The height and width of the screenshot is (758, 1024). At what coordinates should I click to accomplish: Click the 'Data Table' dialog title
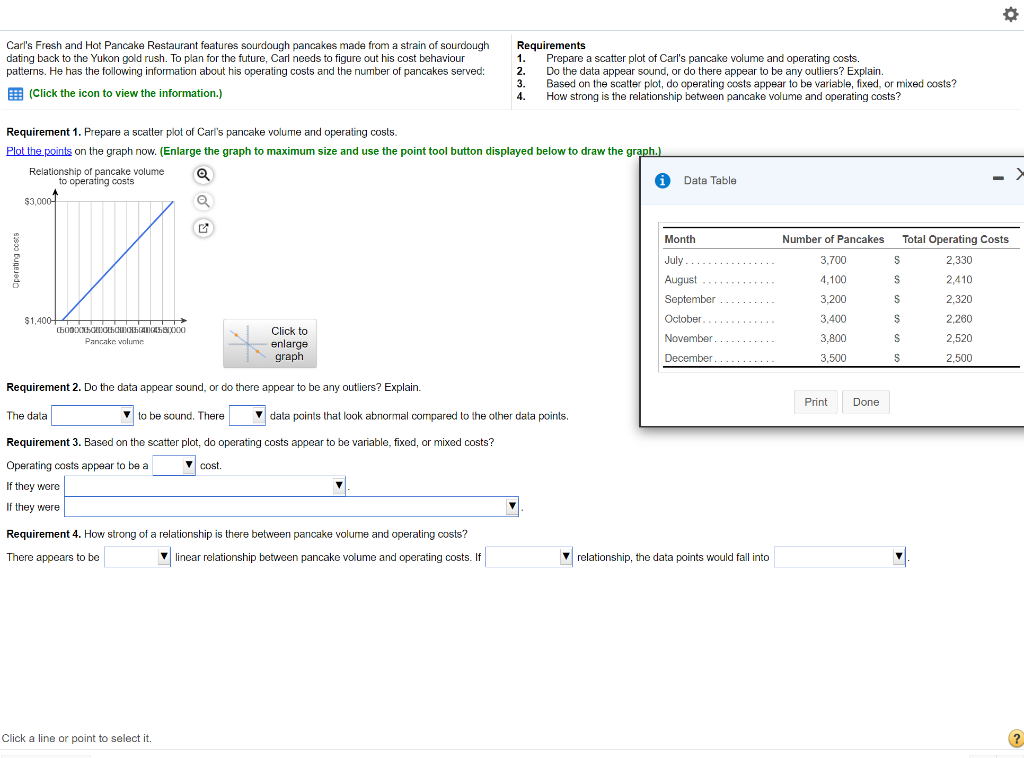[x=710, y=180]
